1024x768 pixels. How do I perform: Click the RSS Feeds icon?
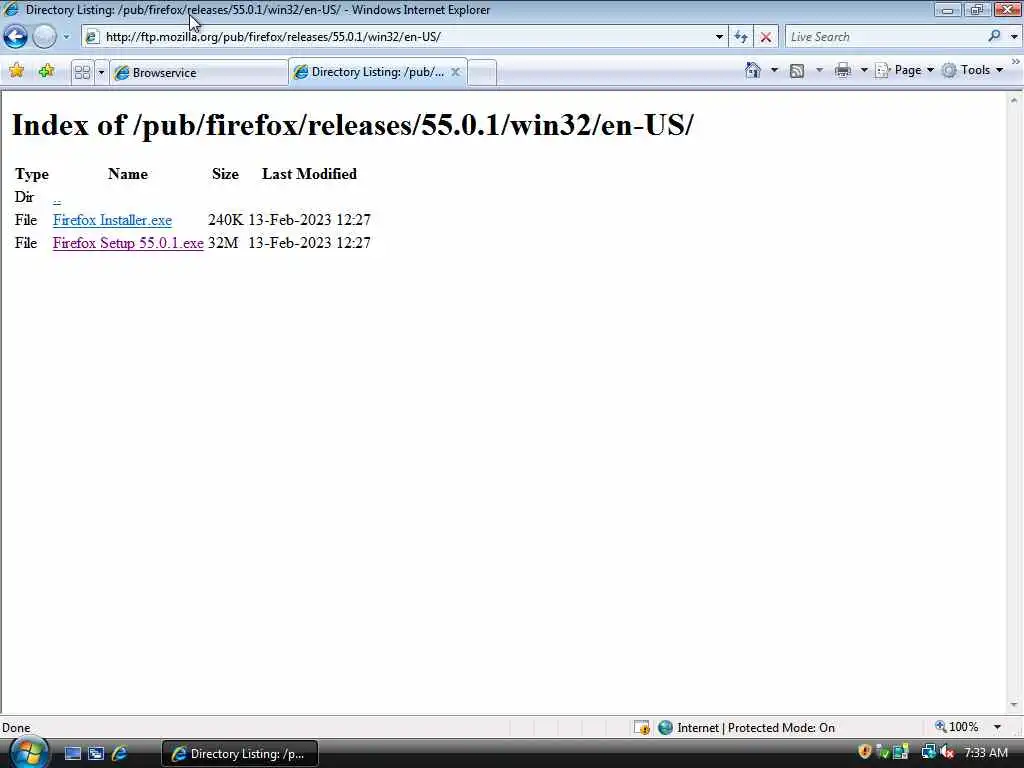(x=797, y=71)
